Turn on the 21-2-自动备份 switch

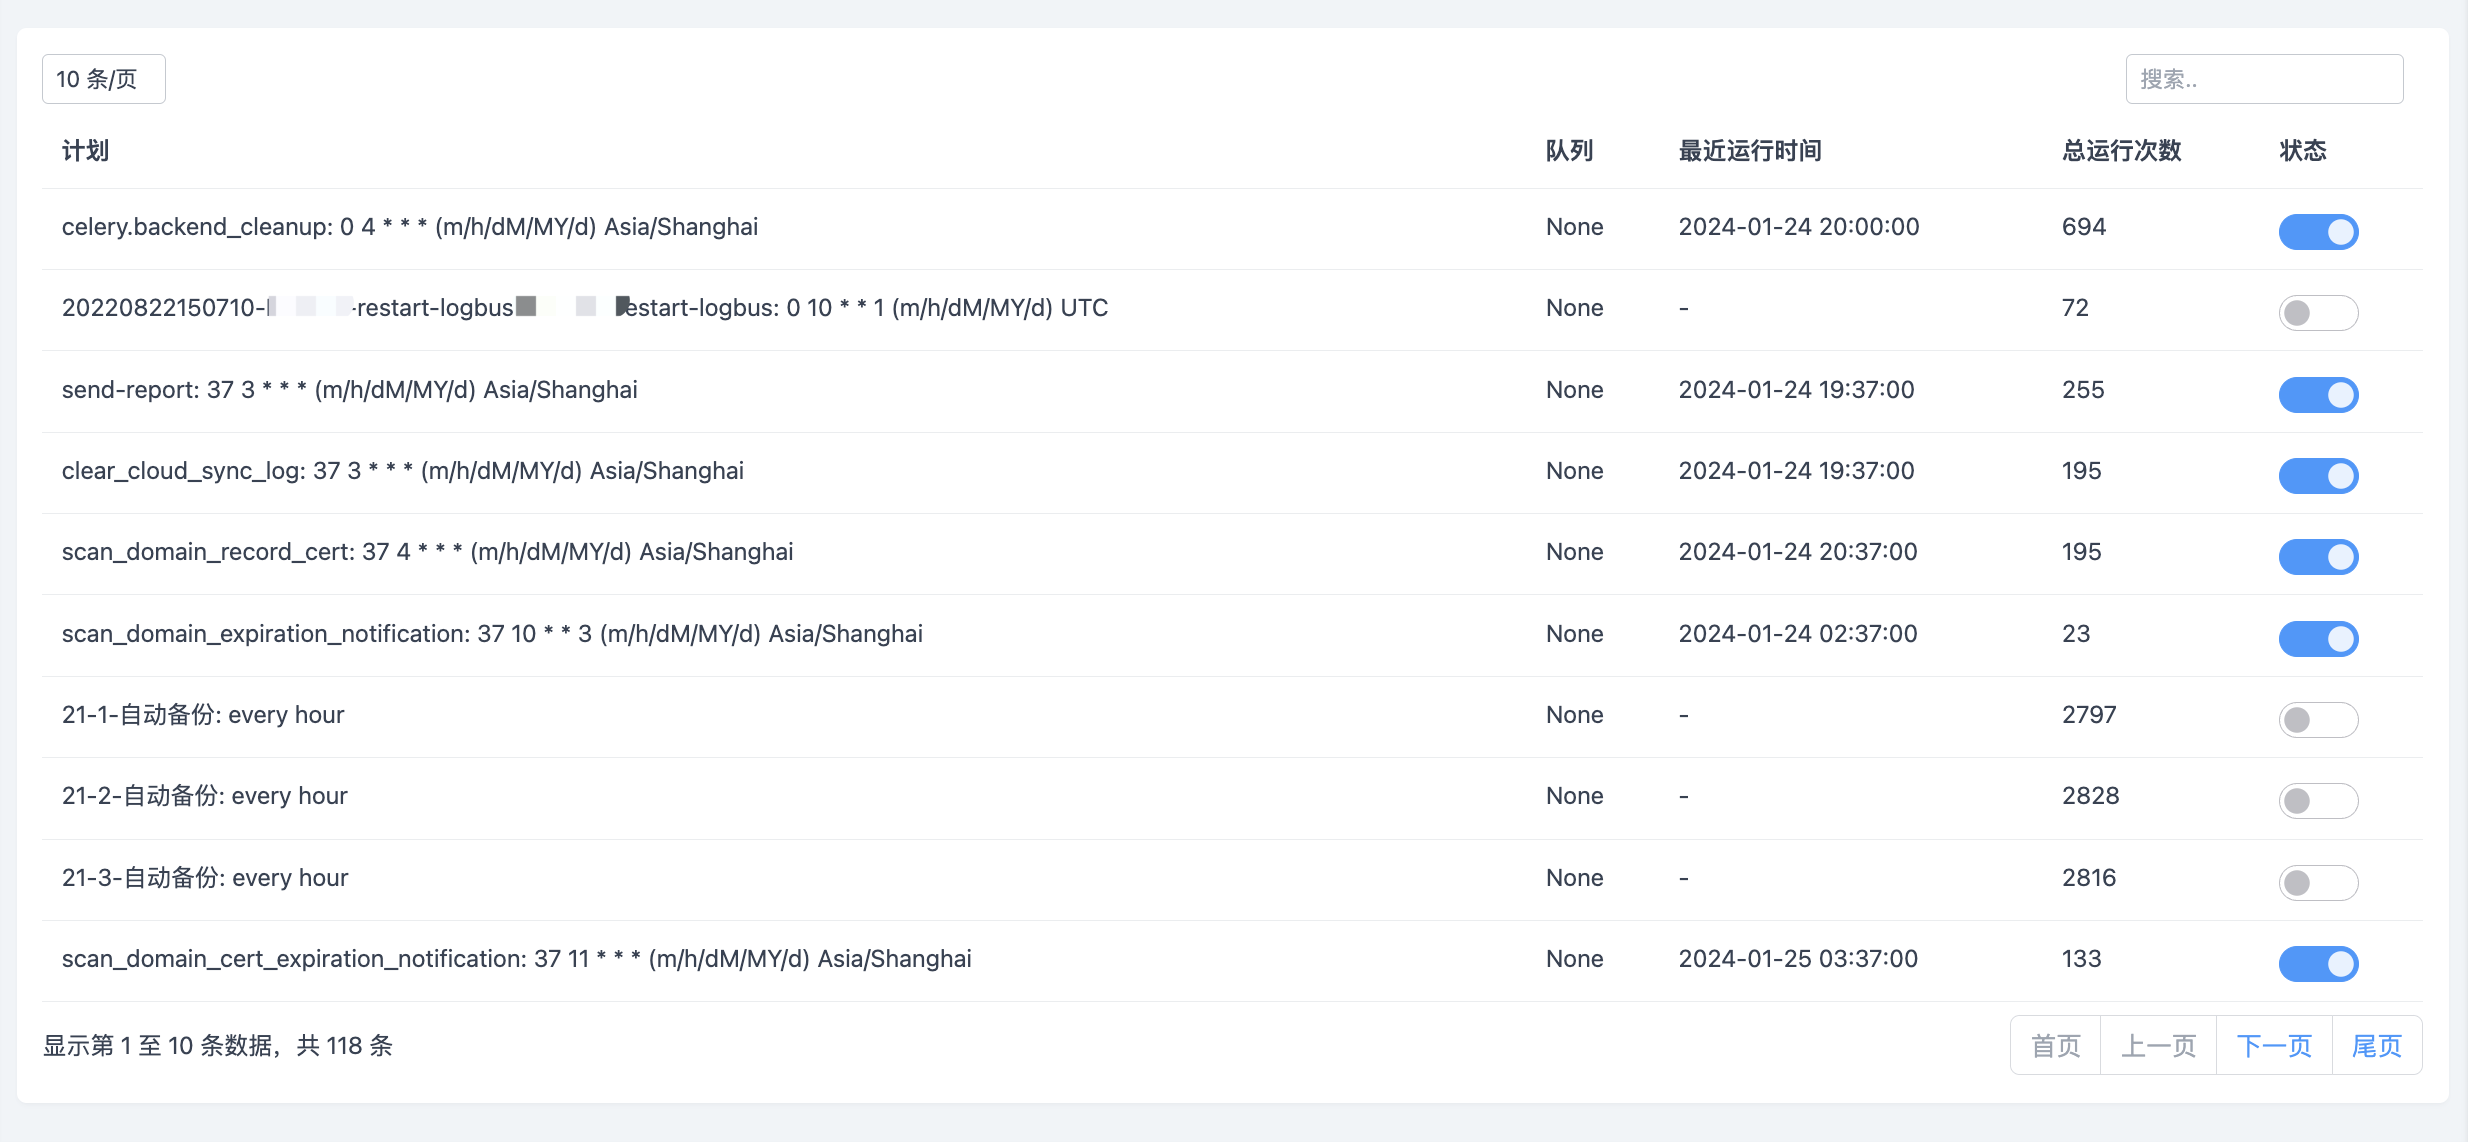pos(2317,801)
